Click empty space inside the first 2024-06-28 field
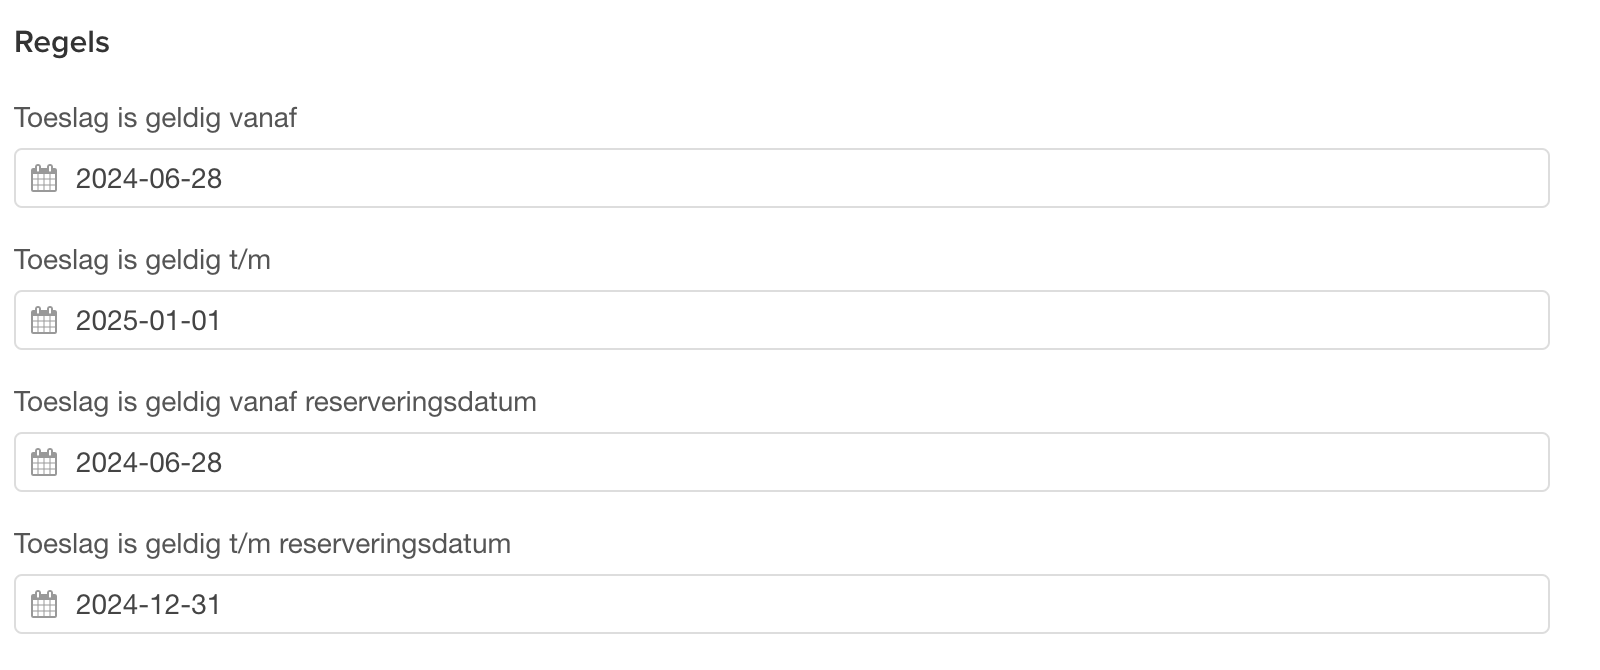Viewport: 1600px width, 670px height. click(880, 179)
